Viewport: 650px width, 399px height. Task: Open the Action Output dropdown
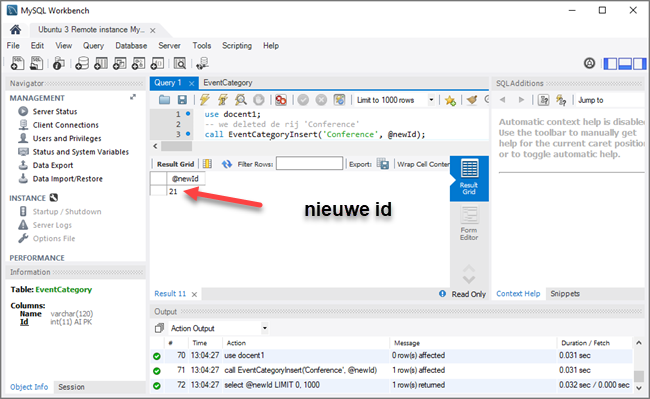264,328
